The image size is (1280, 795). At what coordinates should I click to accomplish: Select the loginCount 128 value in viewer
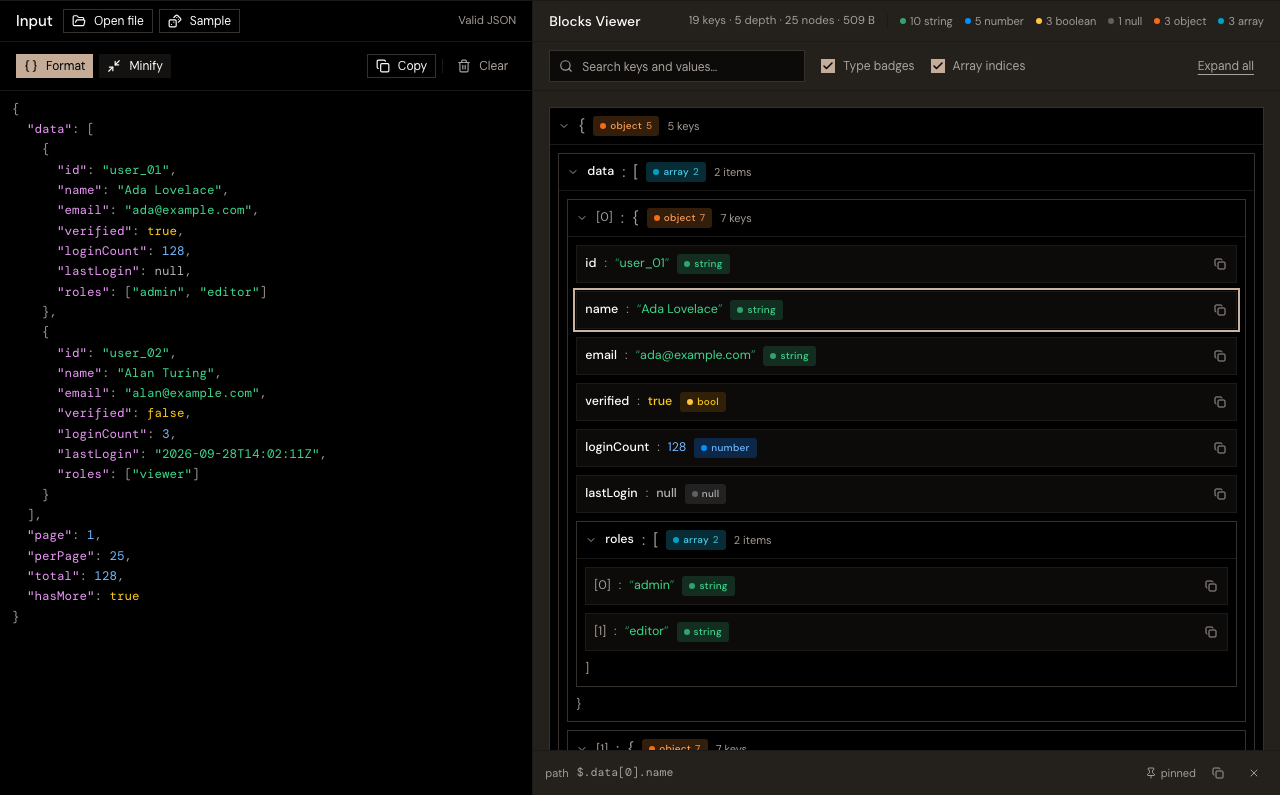coord(677,447)
